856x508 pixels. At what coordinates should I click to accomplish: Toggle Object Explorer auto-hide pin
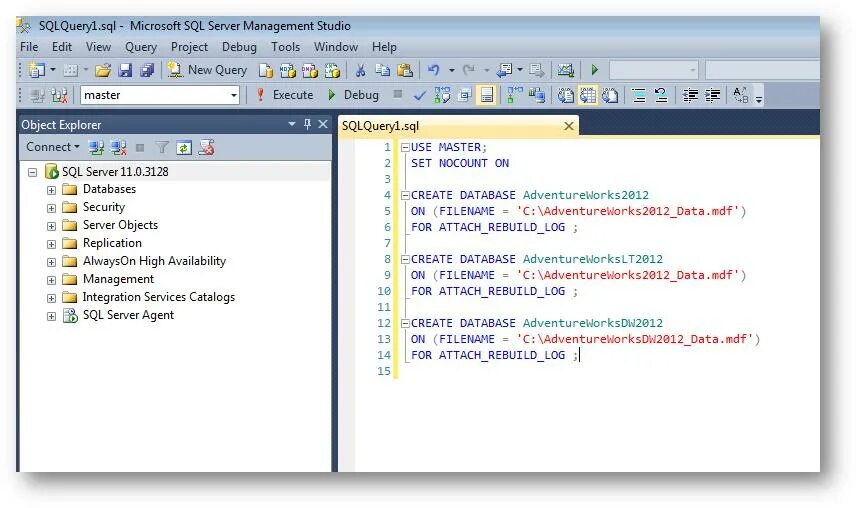(307, 124)
